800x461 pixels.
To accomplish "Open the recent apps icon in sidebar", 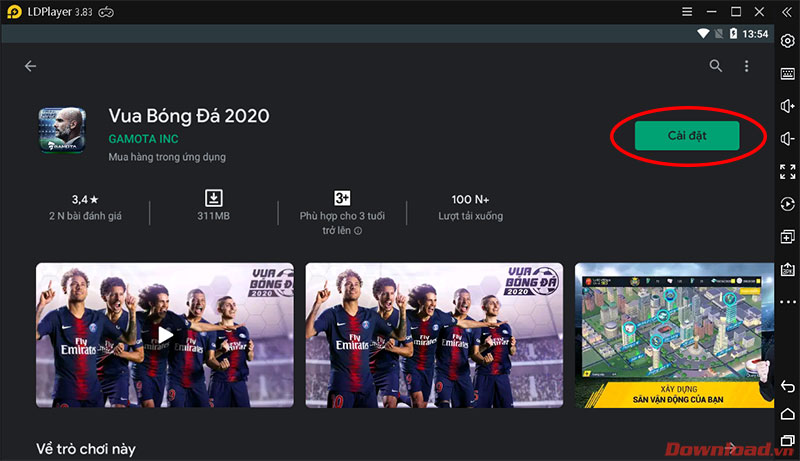I will [787, 440].
